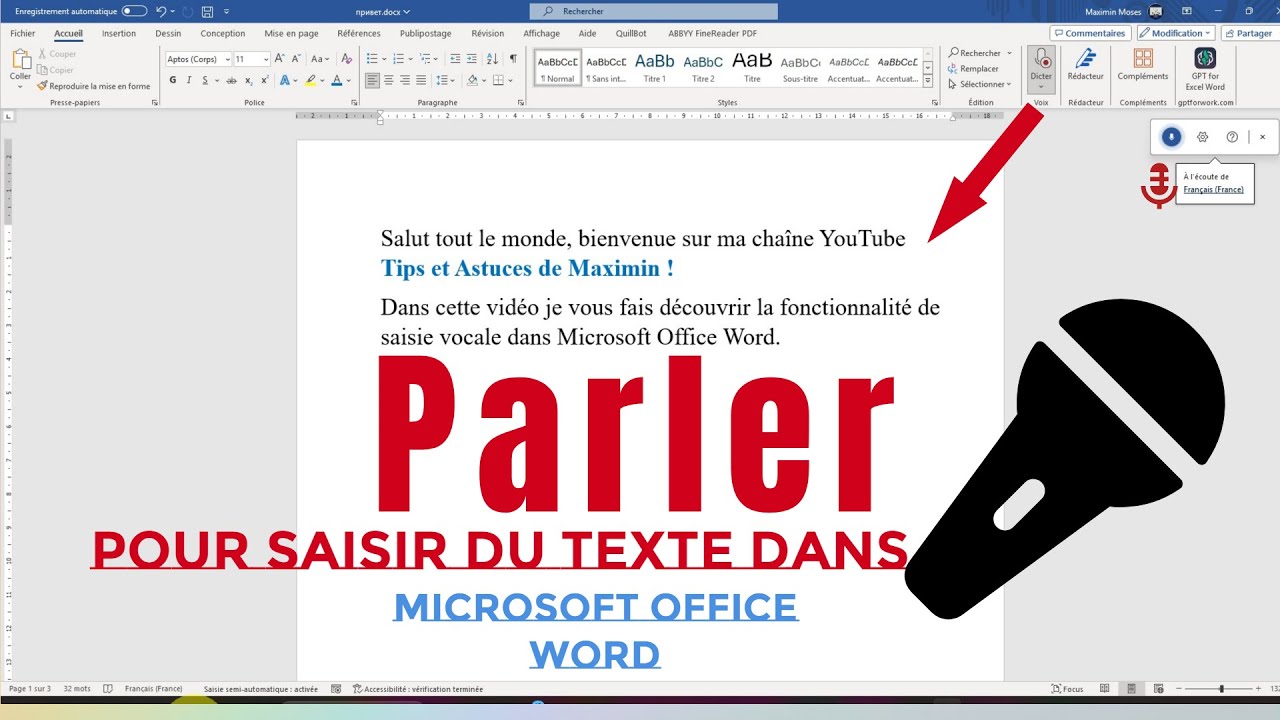Open the line spacing dropdown

click(x=450, y=80)
